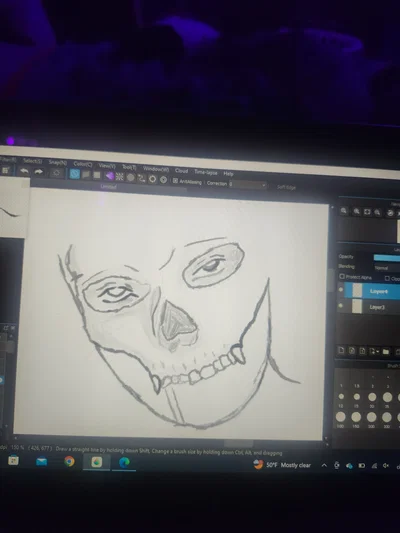400x533 pixels.
Task: Open the Correction dropdown
Action: [x=247, y=185]
